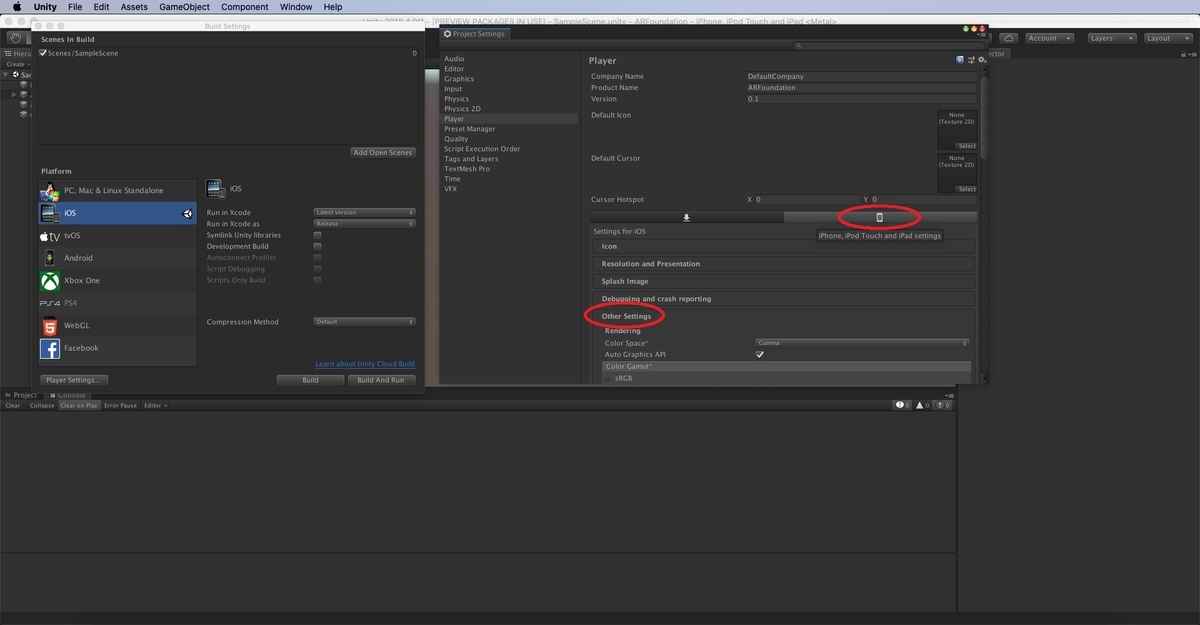Viewport: 1200px width, 625px height.
Task: Click the Unity logo on the iOS row
Action: tap(187, 213)
